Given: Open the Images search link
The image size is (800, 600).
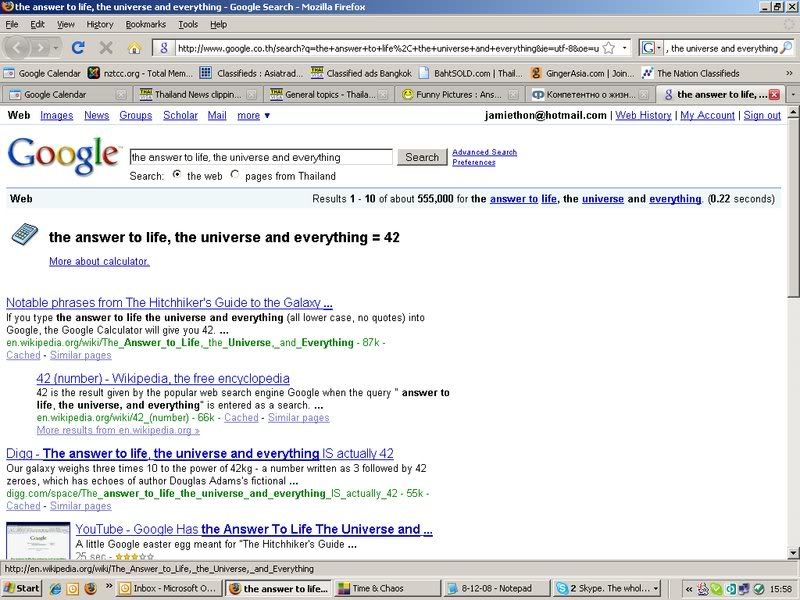Looking at the screenshot, I should [57, 115].
